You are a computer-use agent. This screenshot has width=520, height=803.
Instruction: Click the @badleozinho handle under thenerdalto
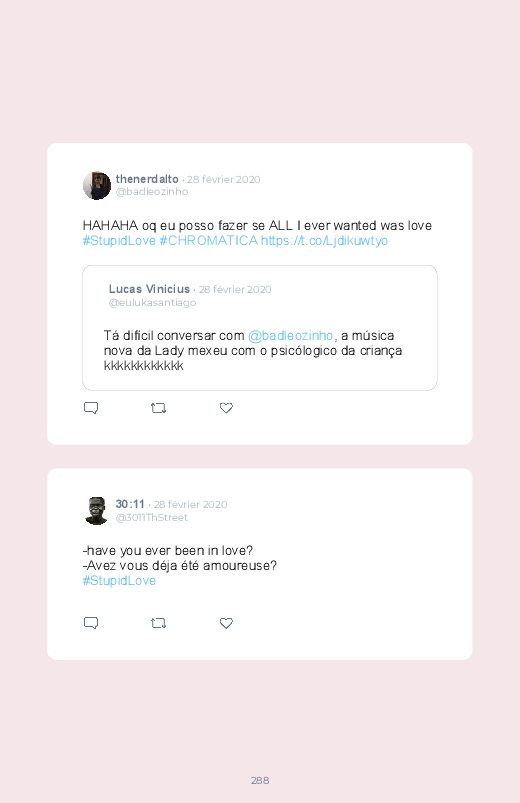pos(152,192)
